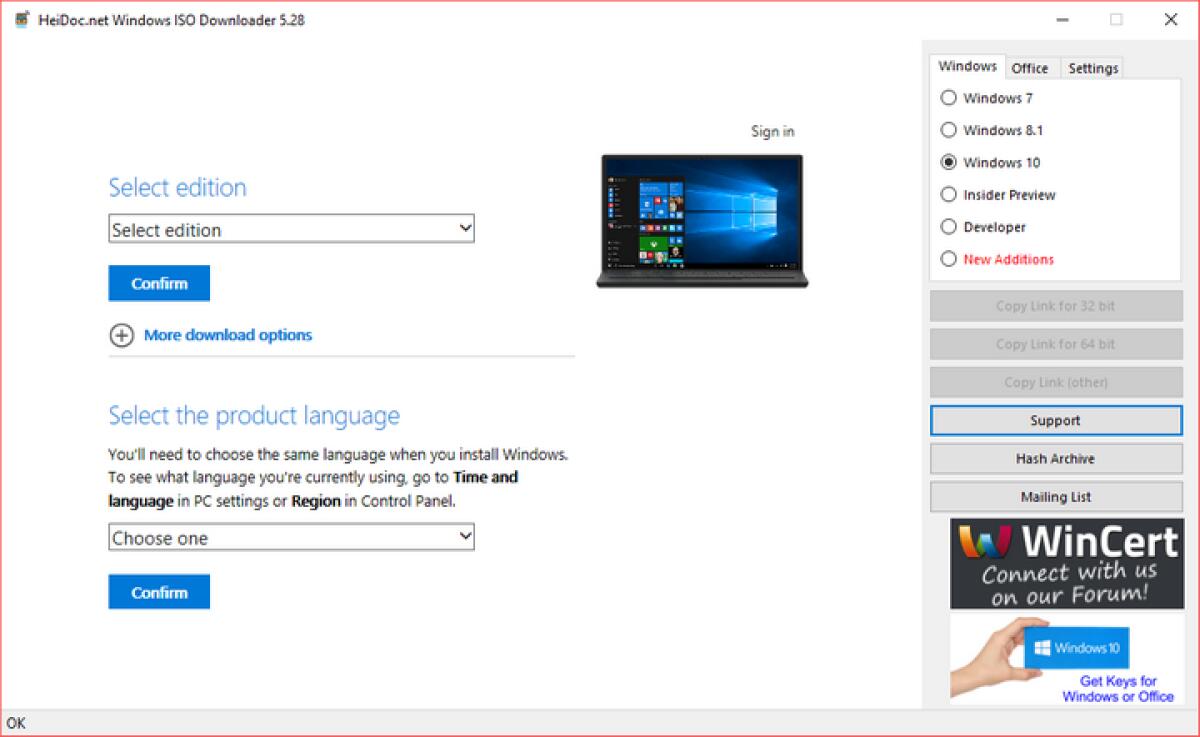Open the Select edition dropdown
Screen dimensions: 1200x737
tap(291, 229)
